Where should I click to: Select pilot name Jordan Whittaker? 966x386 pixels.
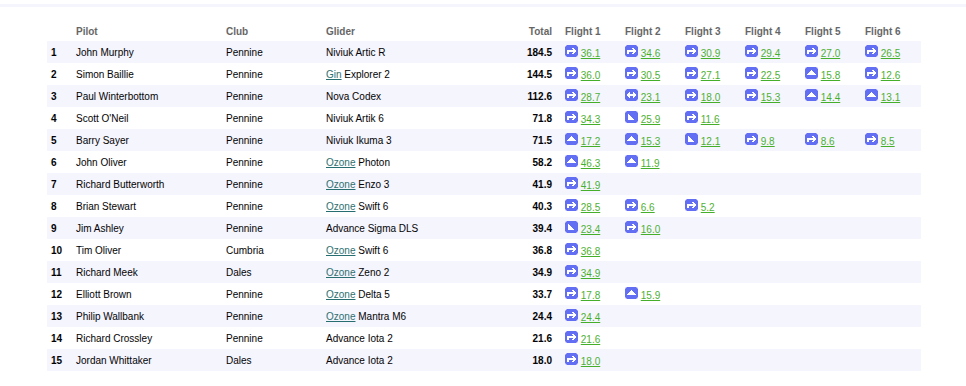(113, 361)
